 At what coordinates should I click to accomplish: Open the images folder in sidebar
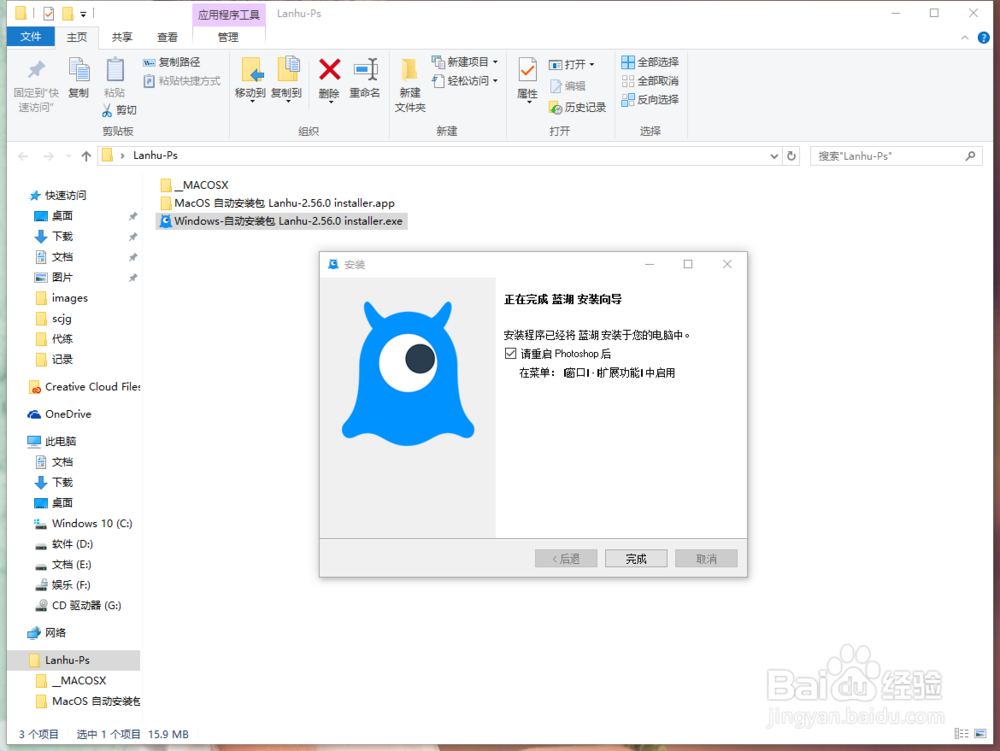[61, 298]
